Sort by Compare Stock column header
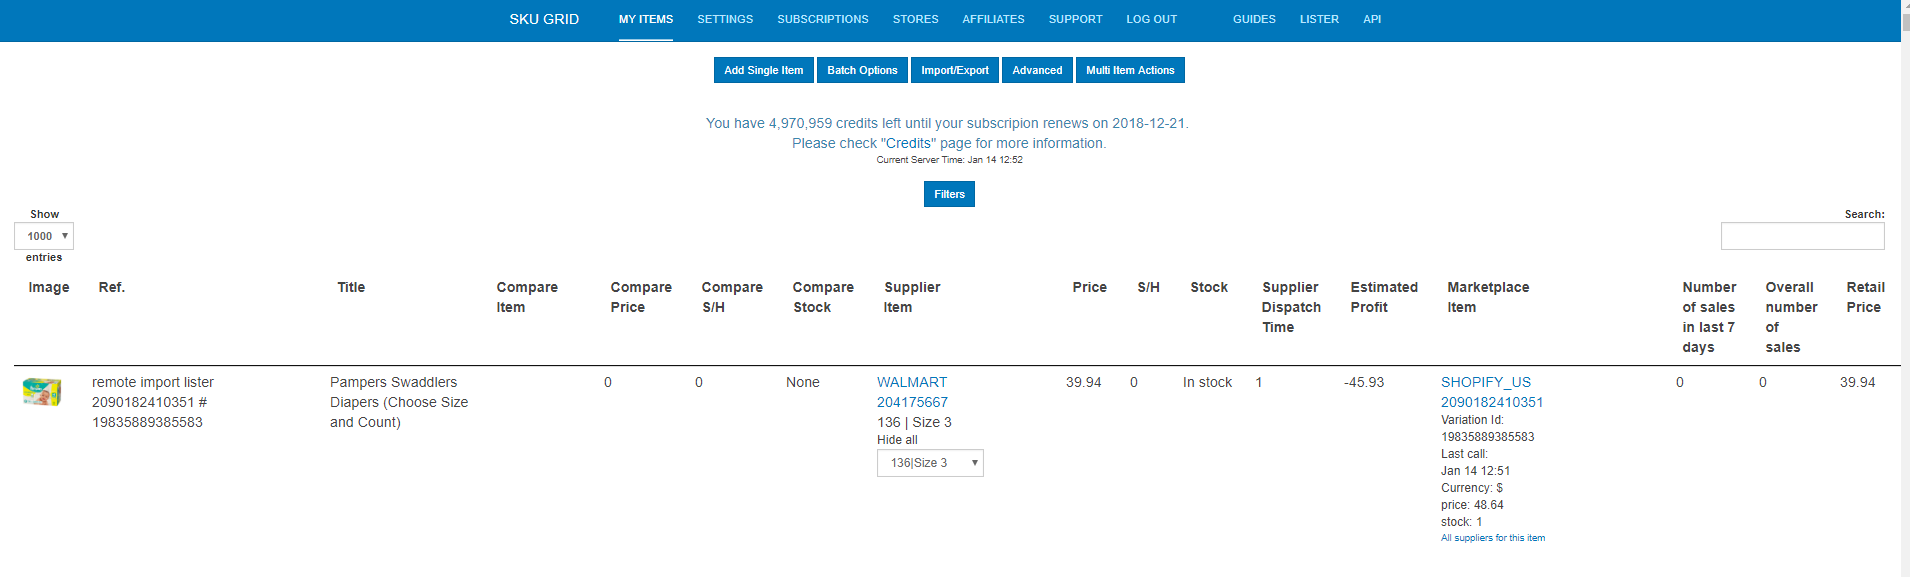 pos(823,297)
